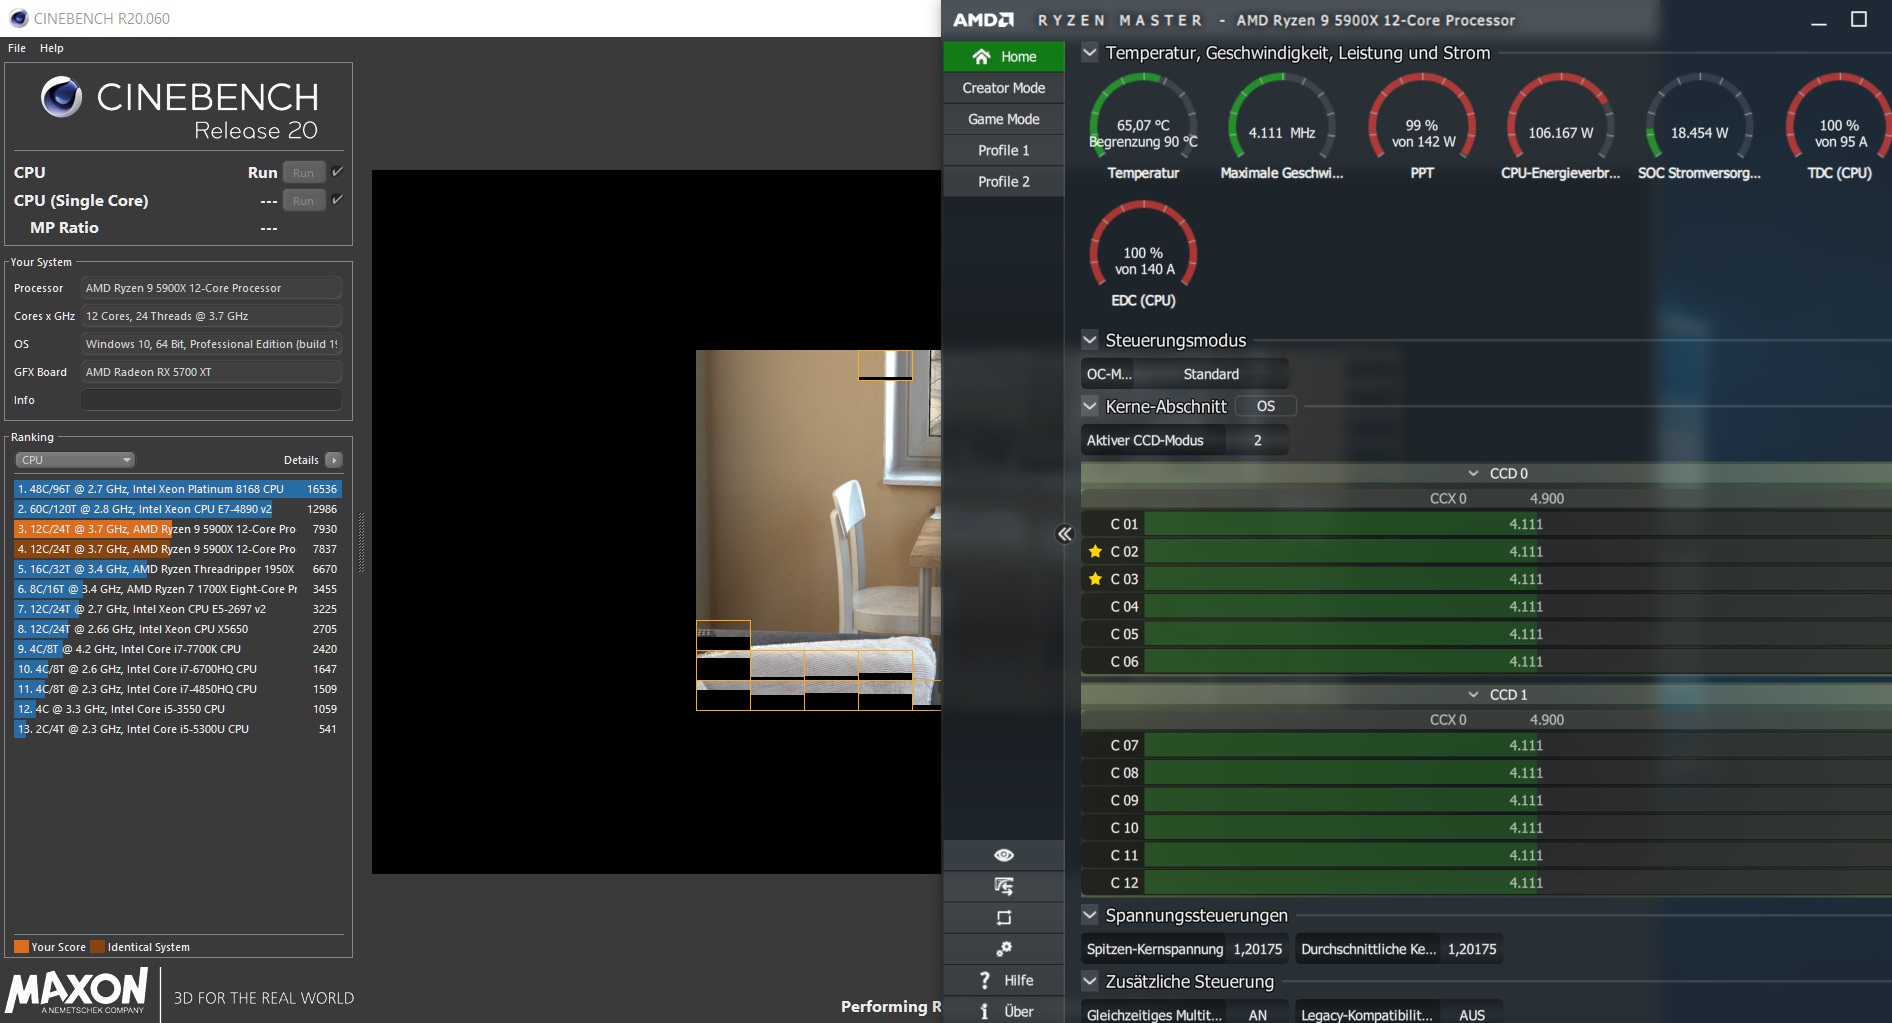Click the Hilfe question mark icon
The image size is (1892, 1023).
click(985, 980)
